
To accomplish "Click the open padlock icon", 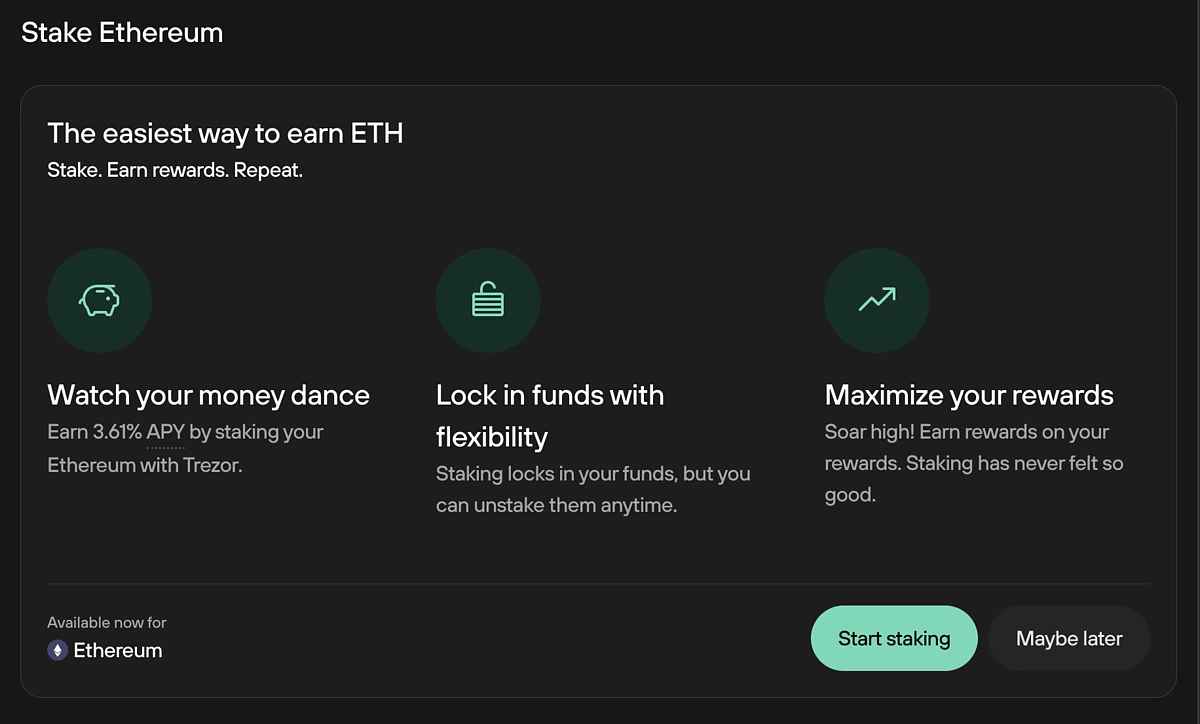I will 487,300.
